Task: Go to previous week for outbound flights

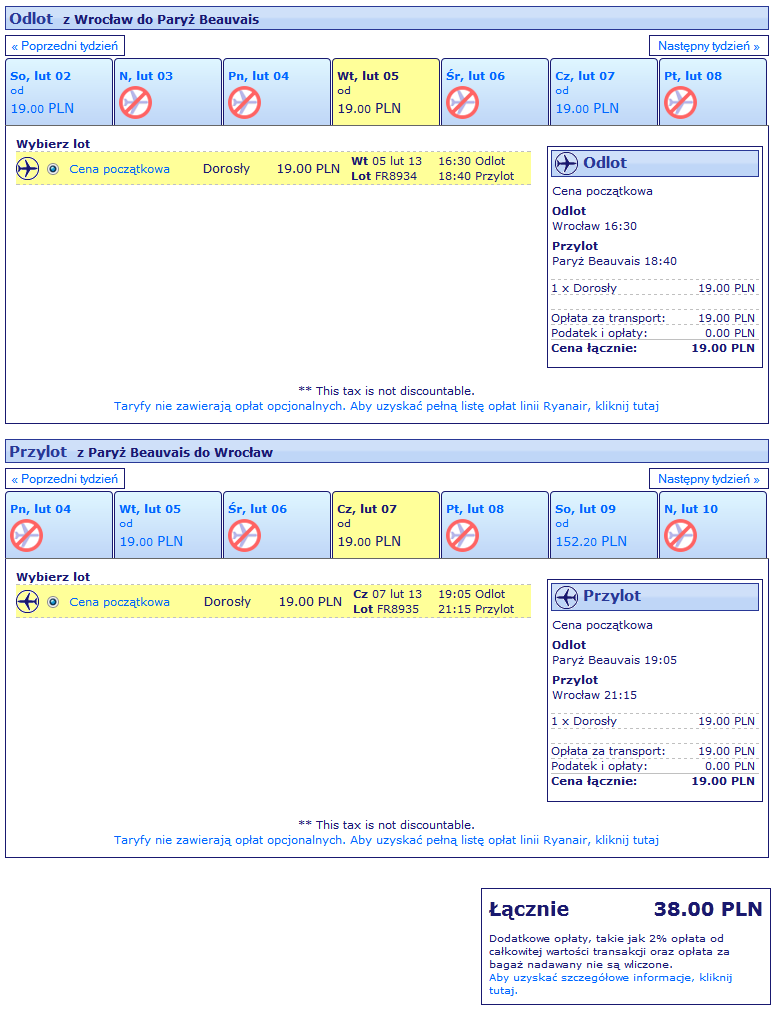Action: (x=65, y=46)
